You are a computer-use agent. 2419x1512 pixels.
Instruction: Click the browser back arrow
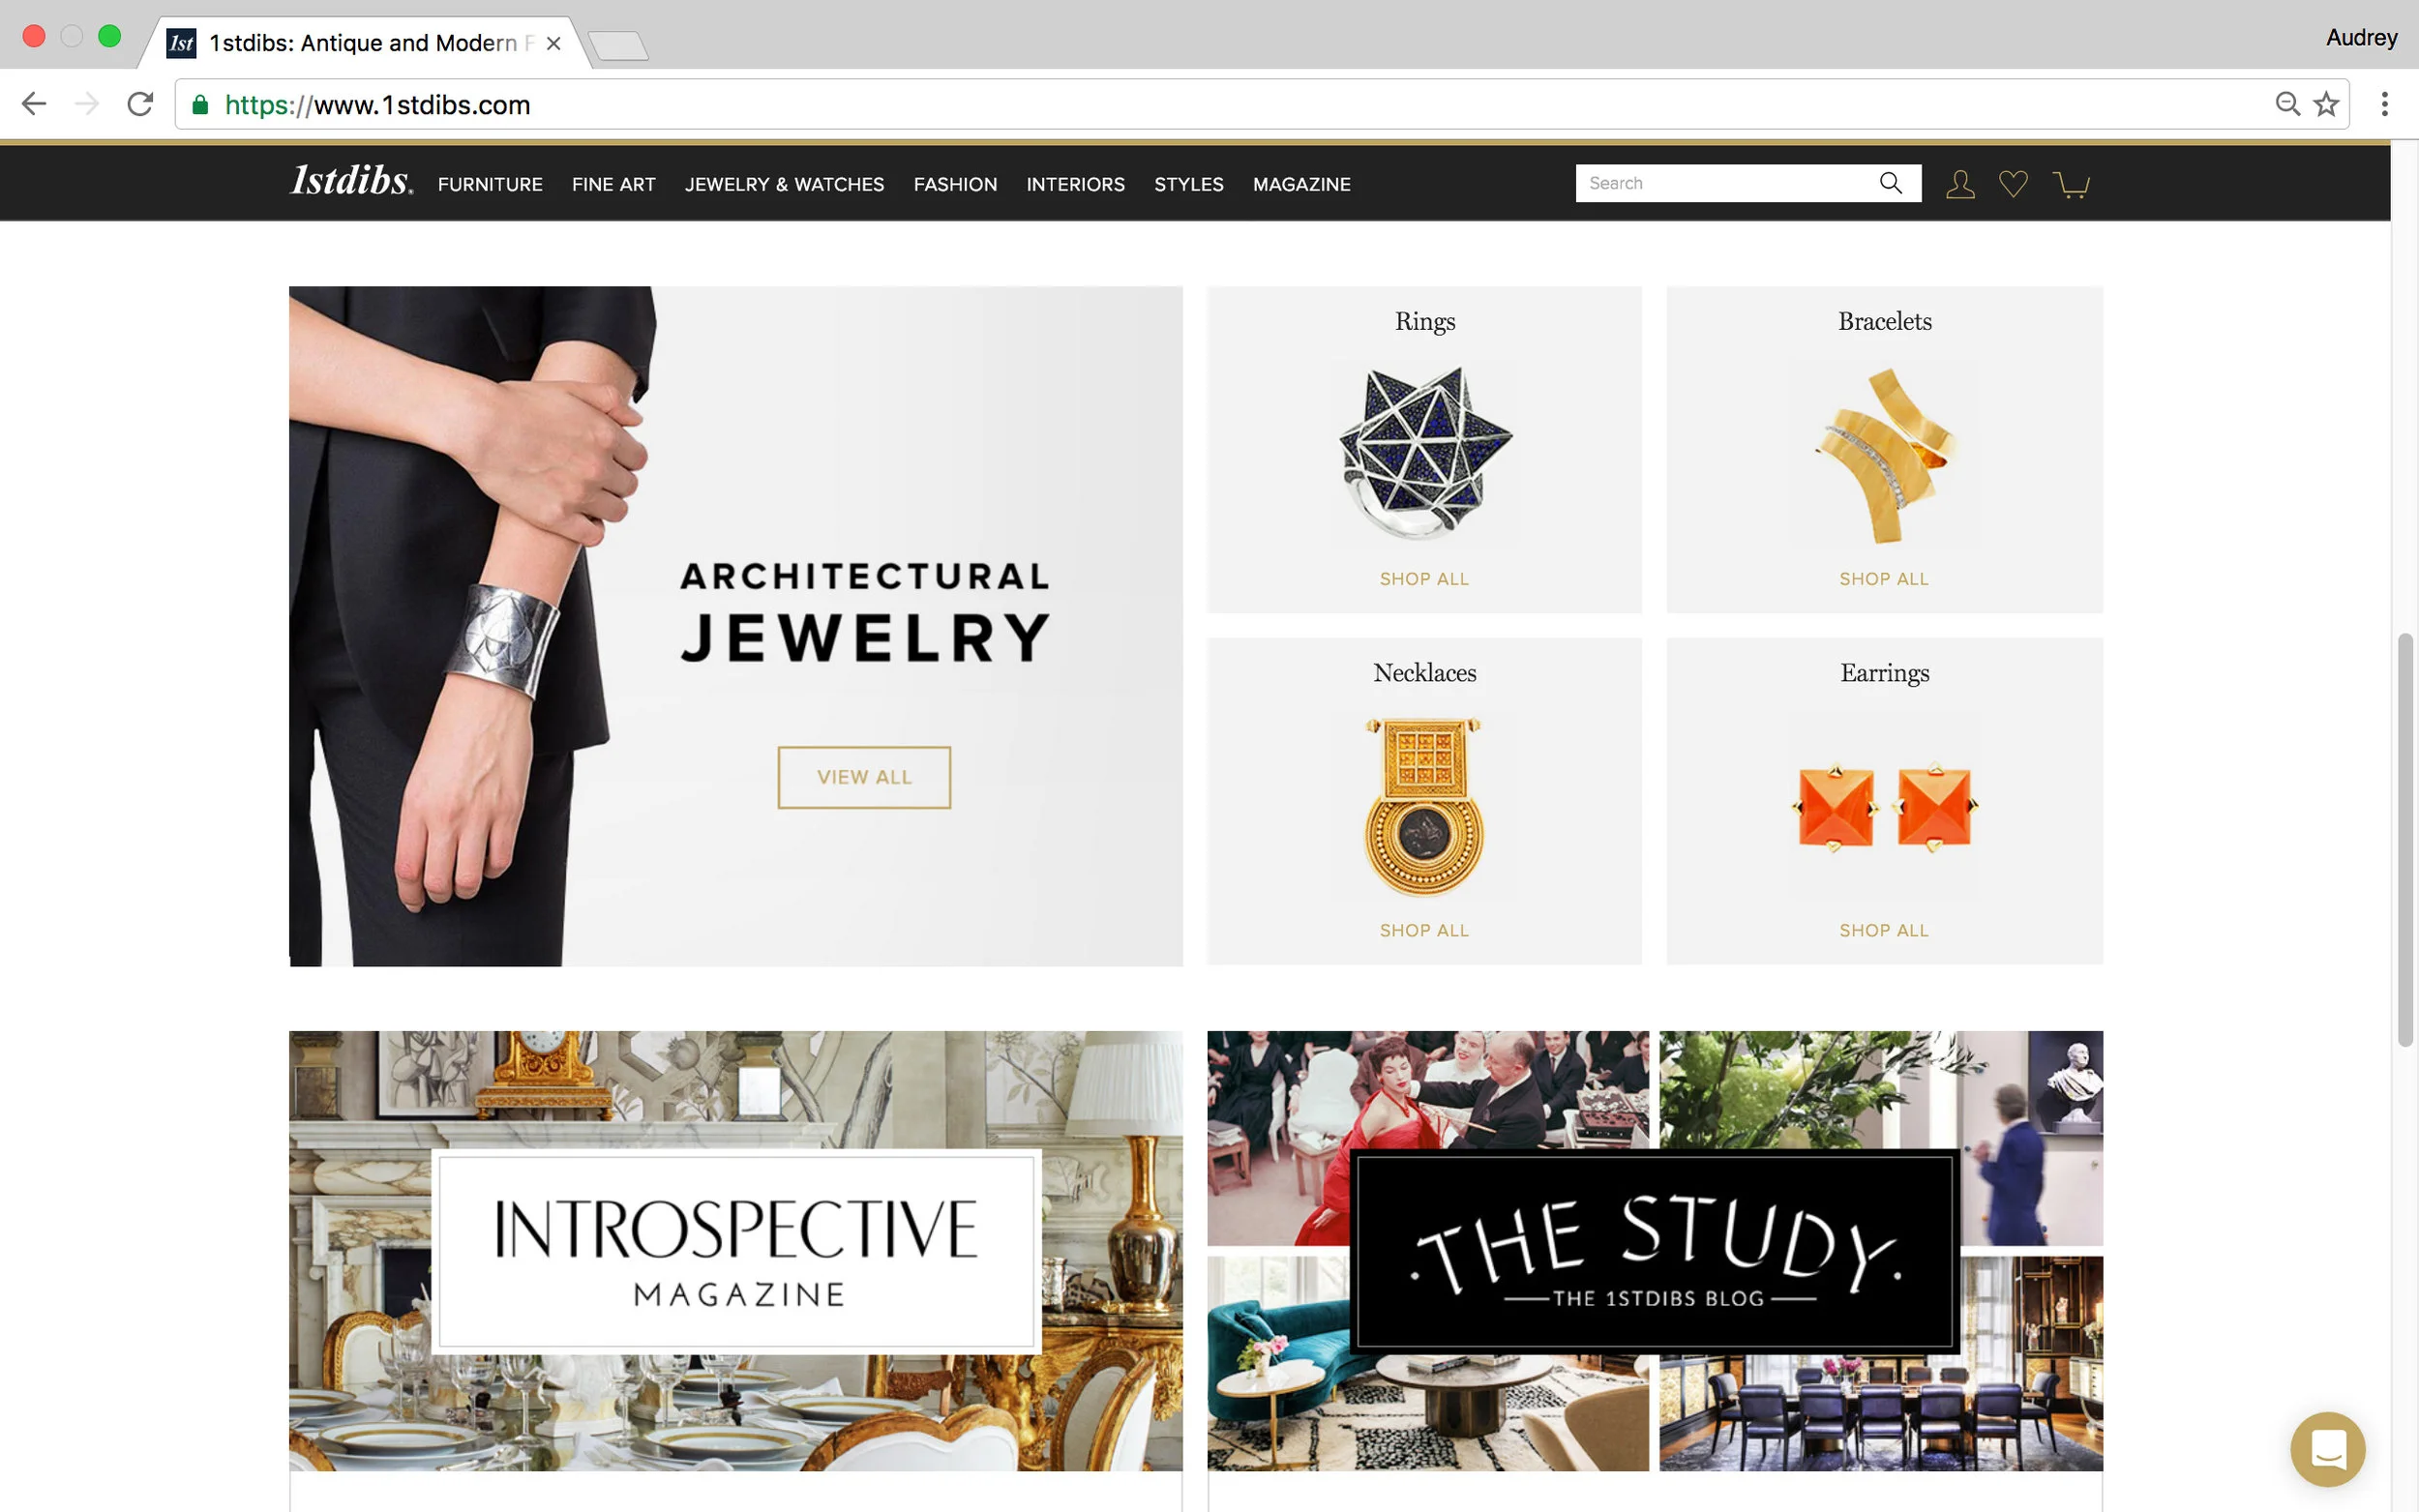pyautogui.click(x=34, y=104)
